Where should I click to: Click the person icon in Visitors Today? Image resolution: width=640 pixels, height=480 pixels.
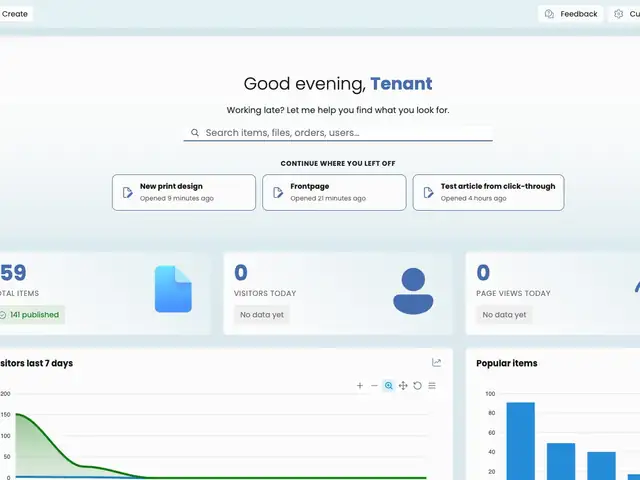click(413, 291)
